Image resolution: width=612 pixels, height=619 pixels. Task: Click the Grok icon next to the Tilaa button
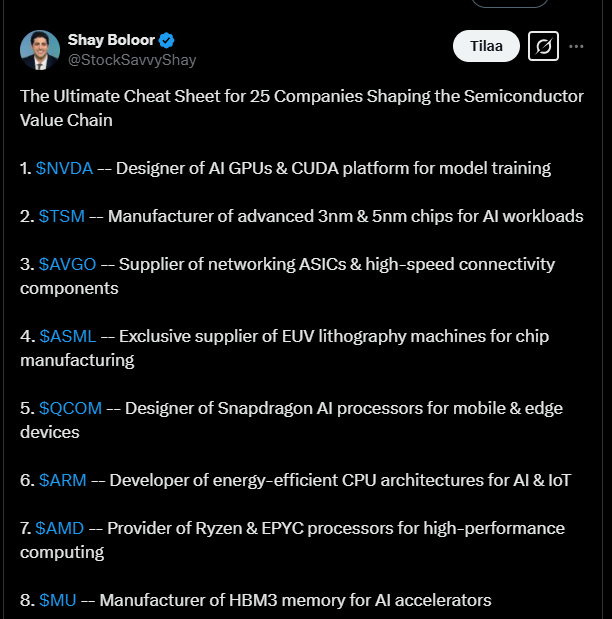(543, 46)
